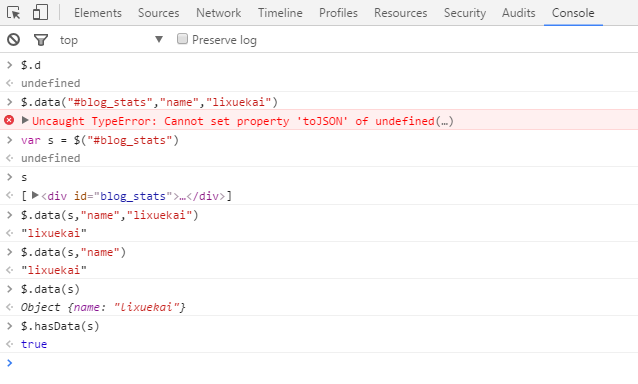The image size is (638, 384).
Task: Click the undefined result below $.d
Action: point(50,83)
